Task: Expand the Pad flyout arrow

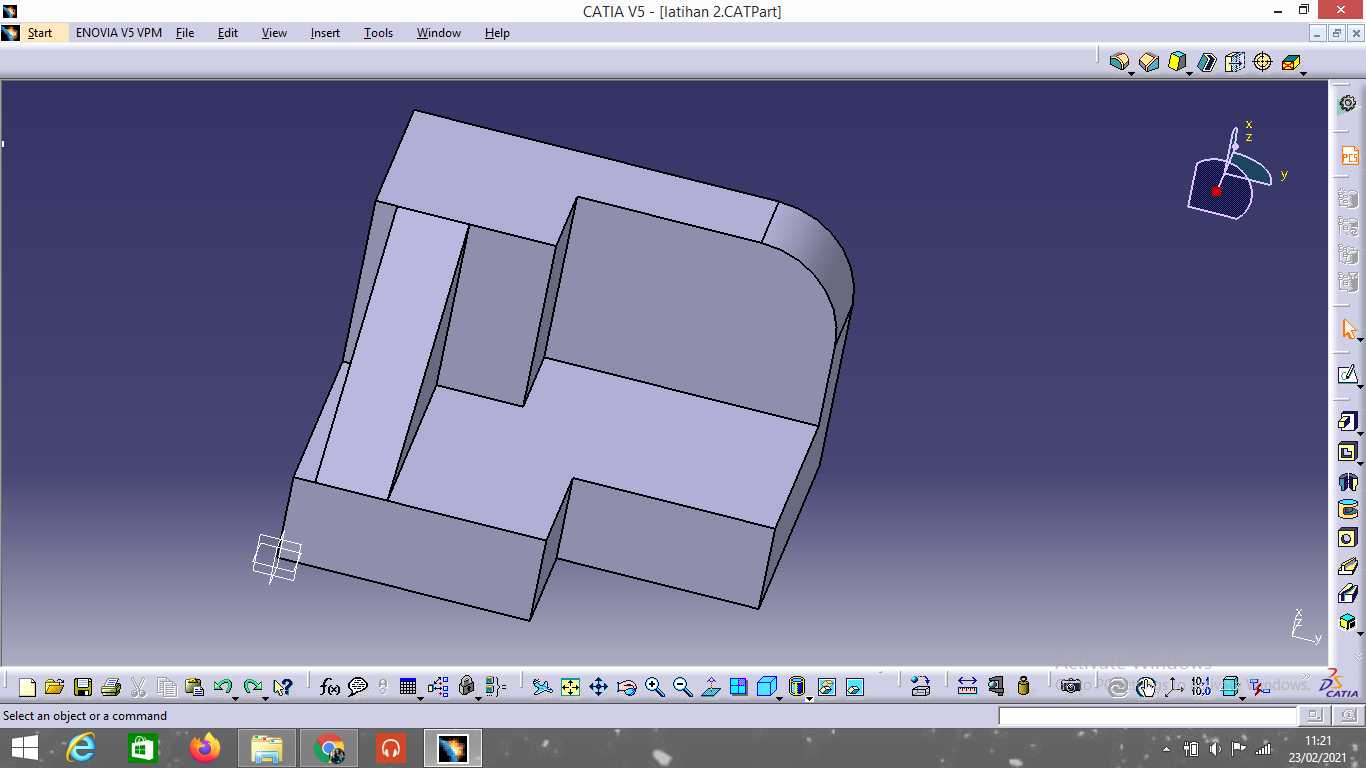Action: 1360,433
